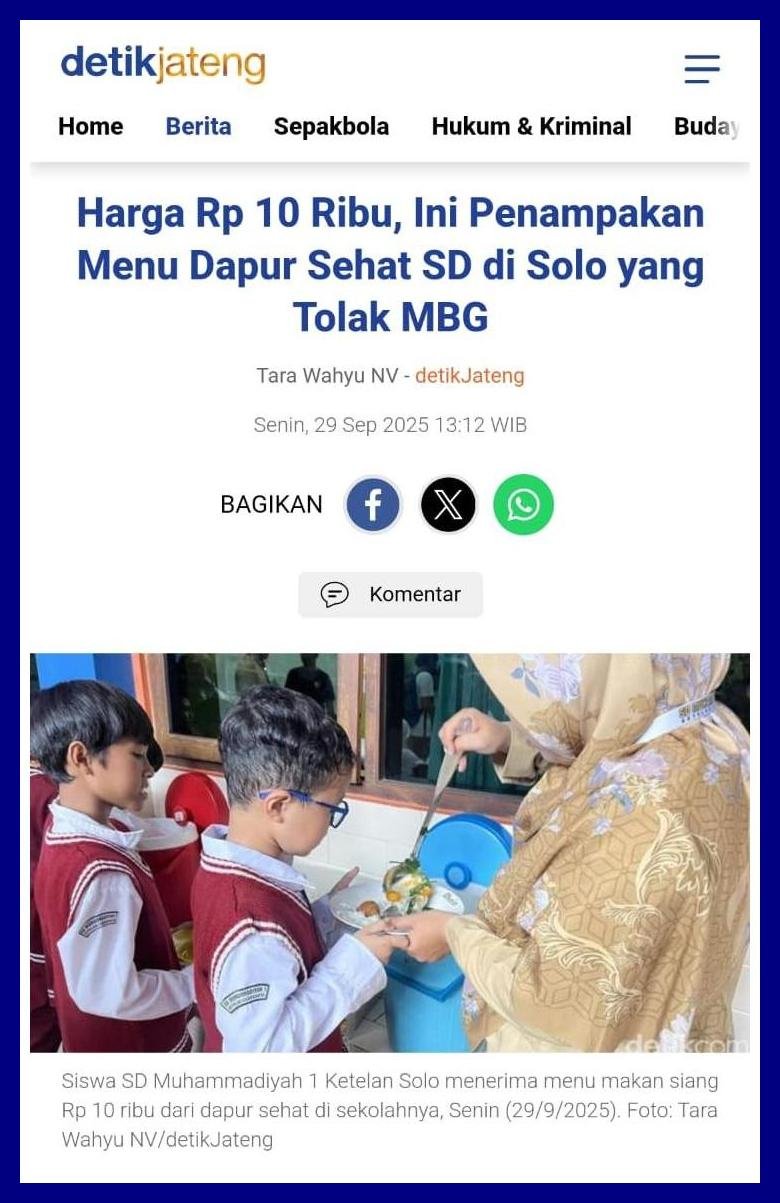Image resolution: width=780 pixels, height=1203 pixels.
Task: Share article on X
Action: [x=448, y=505]
